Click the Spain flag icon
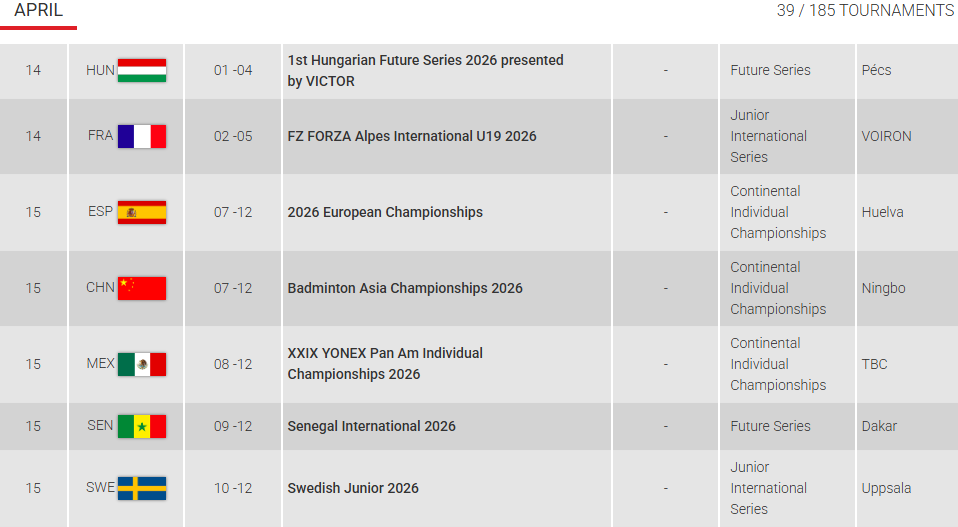Screen dimensions: 958x527 (x=141, y=212)
